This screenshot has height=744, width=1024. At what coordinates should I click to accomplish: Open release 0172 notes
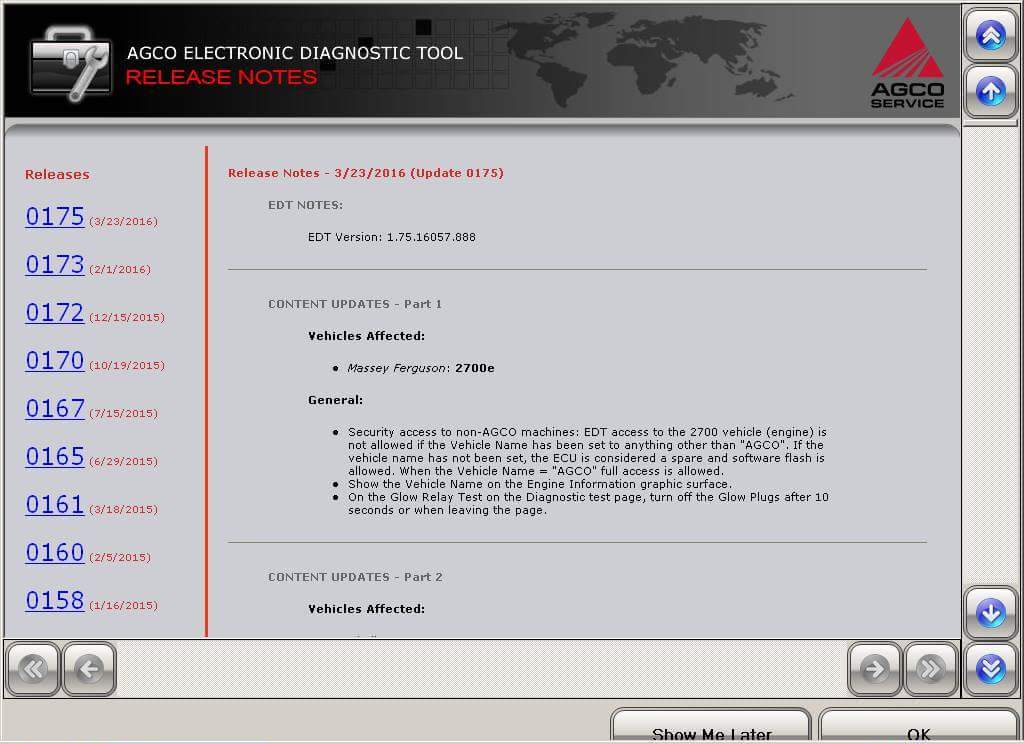(55, 312)
